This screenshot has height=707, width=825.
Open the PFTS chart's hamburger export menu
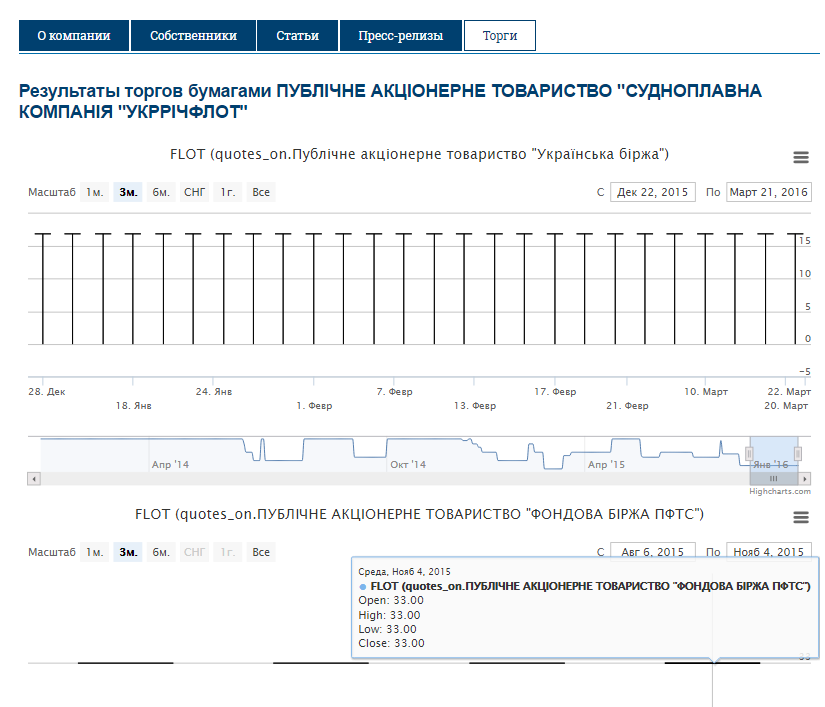(x=801, y=517)
